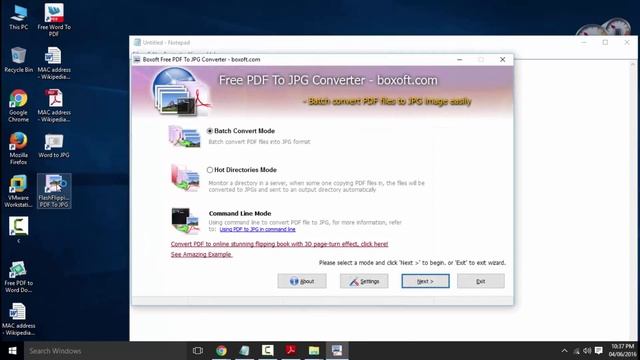Click the Boxoft converter logo in banner
The image size is (640, 360).
tap(181, 92)
